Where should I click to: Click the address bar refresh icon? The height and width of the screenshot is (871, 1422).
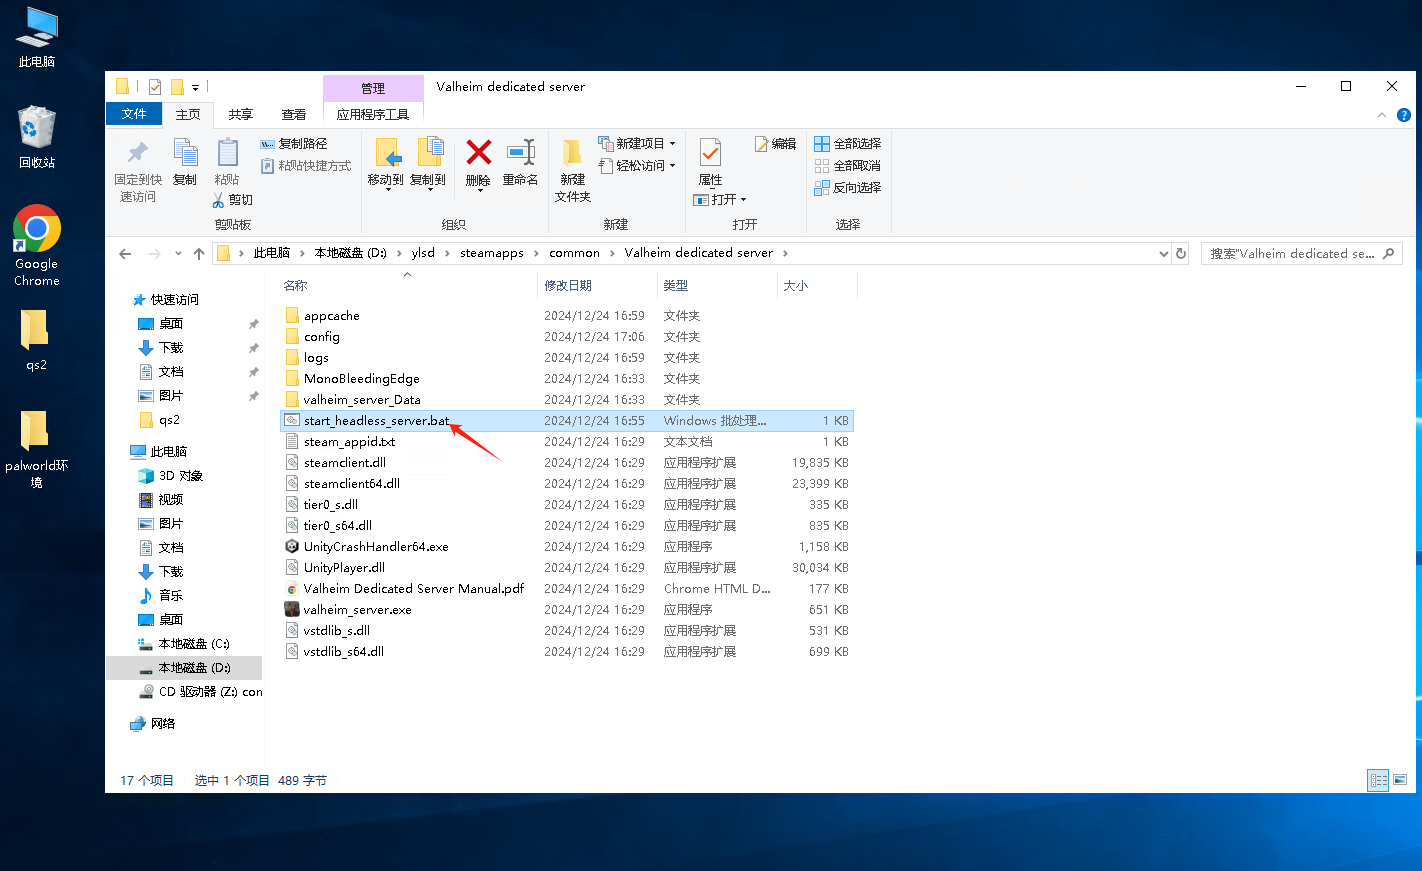(1181, 254)
